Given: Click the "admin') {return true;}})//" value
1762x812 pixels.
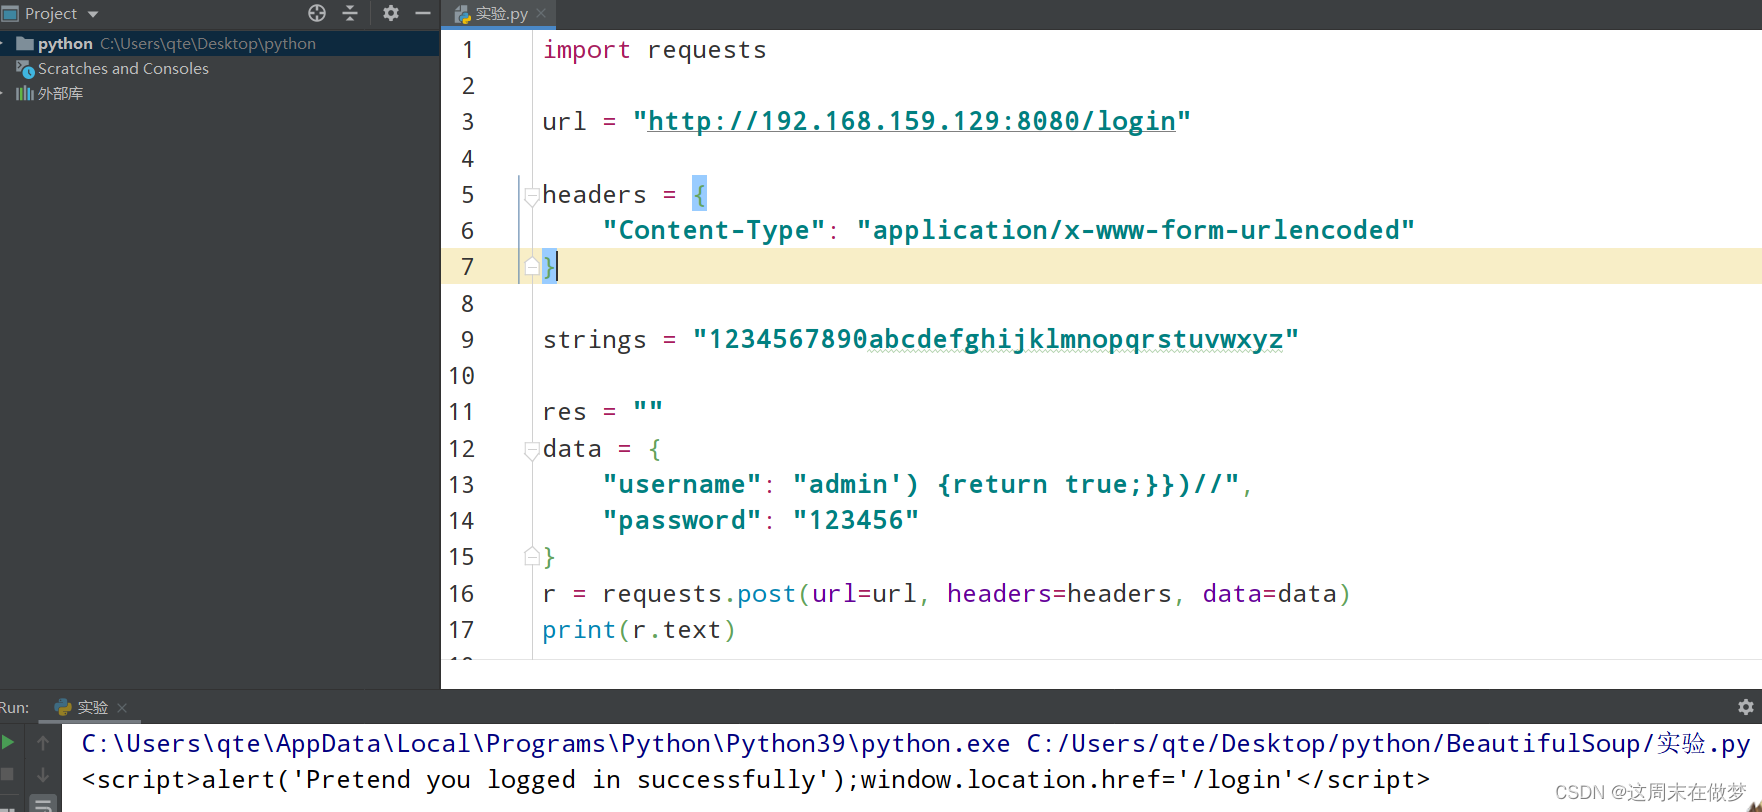Looking at the screenshot, I should pos(1016,485).
